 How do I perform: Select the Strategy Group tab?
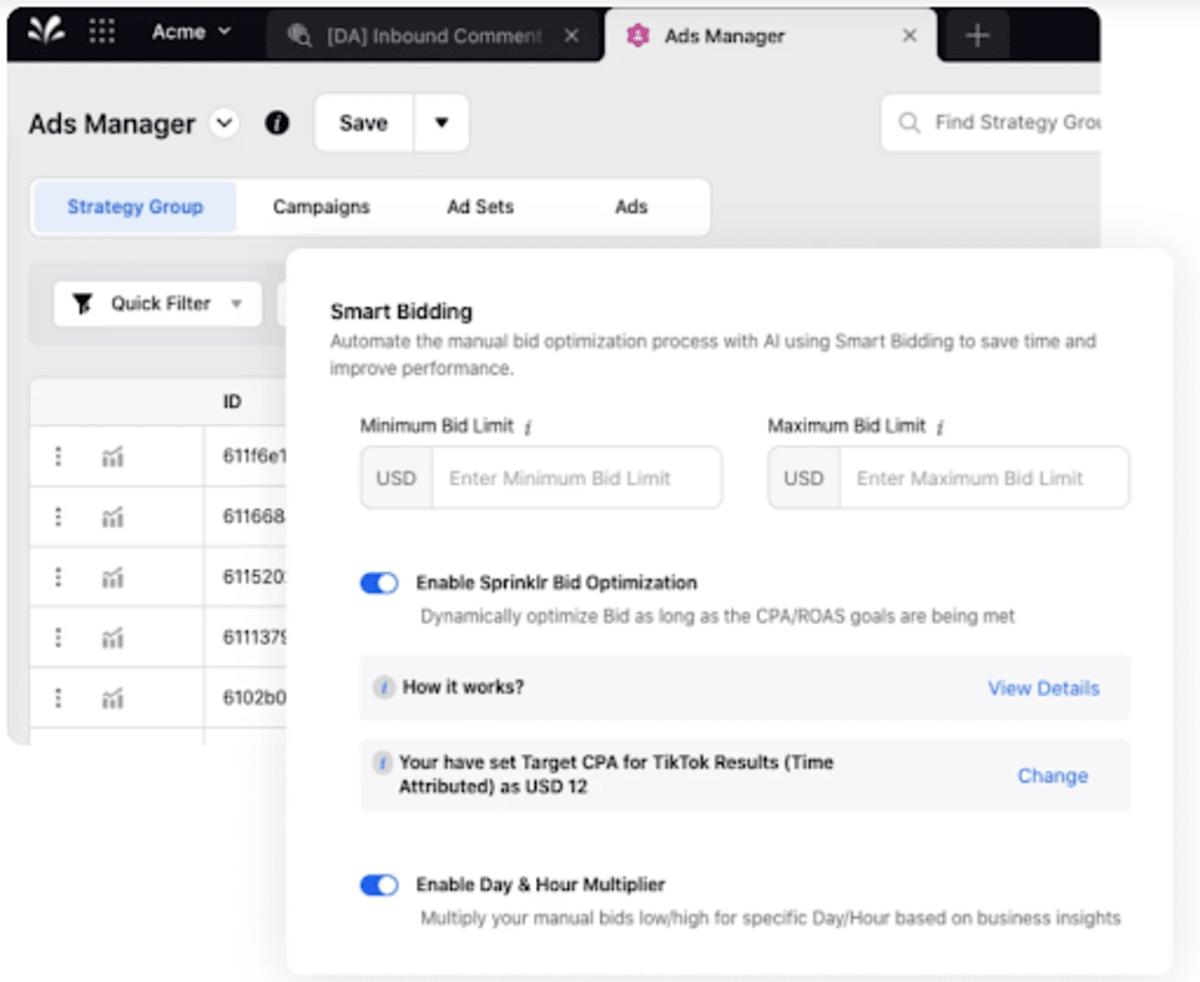[135, 207]
